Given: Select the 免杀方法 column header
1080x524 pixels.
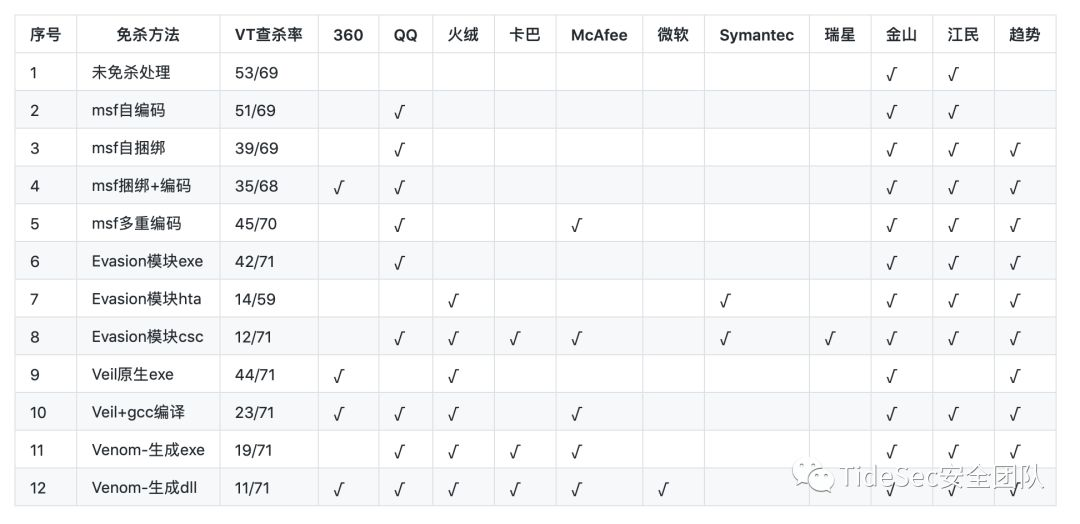Looking at the screenshot, I should (x=147, y=35).
